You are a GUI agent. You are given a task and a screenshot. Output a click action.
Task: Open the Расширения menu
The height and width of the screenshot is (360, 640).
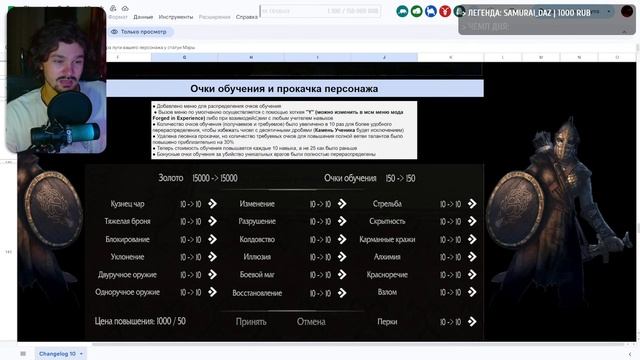pyautogui.click(x=215, y=17)
